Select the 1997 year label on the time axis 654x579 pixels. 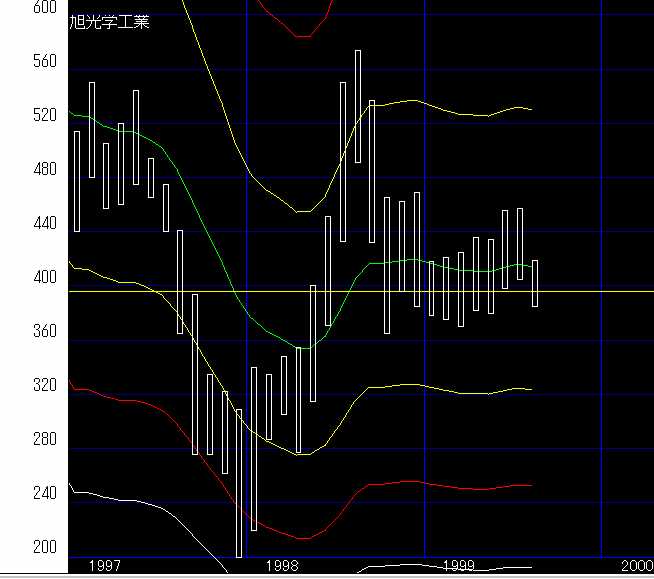(105, 566)
